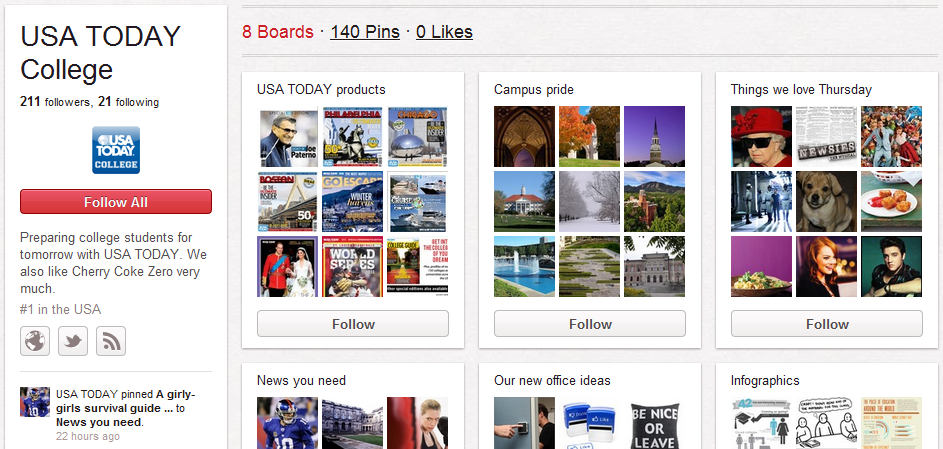The width and height of the screenshot is (943, 449).
Task: Open the website globe icon
Action: click(35, 341)
